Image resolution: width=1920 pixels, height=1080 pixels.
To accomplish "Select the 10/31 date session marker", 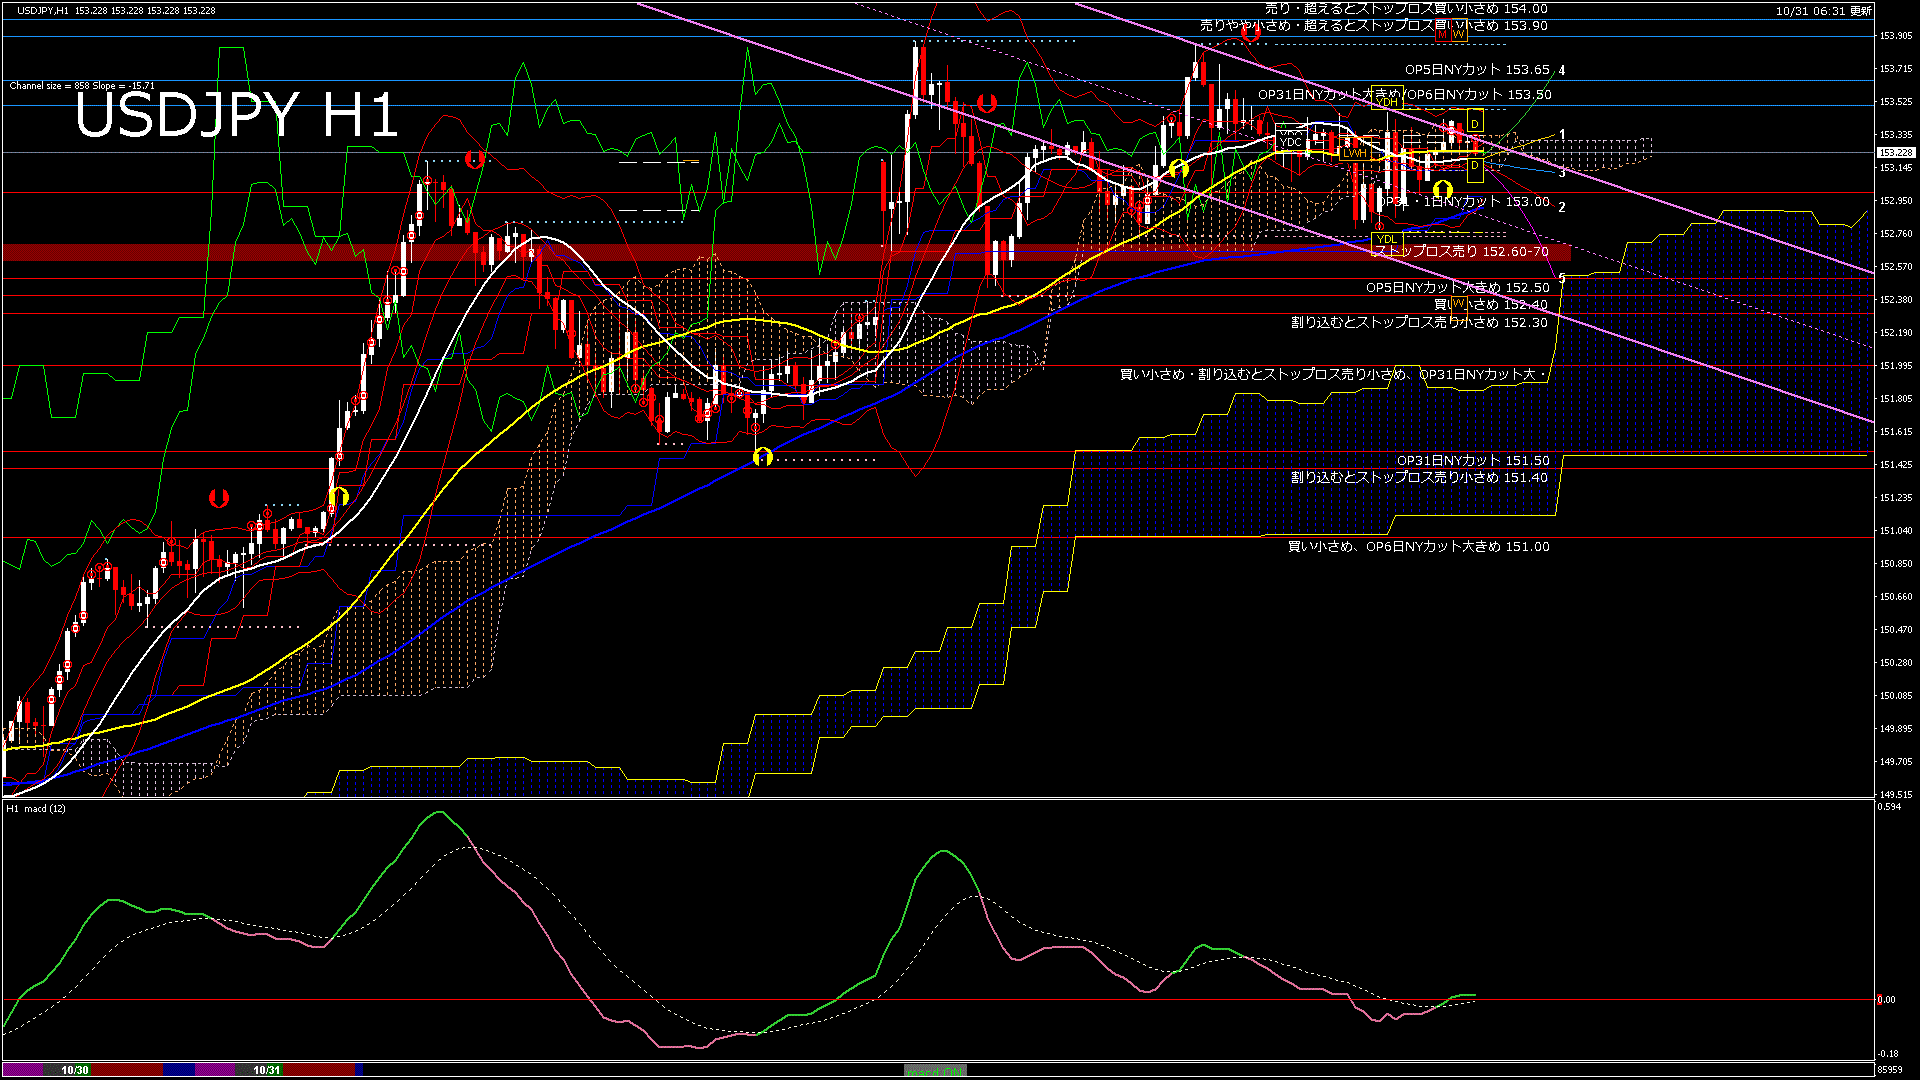I will click(267, 1070).
